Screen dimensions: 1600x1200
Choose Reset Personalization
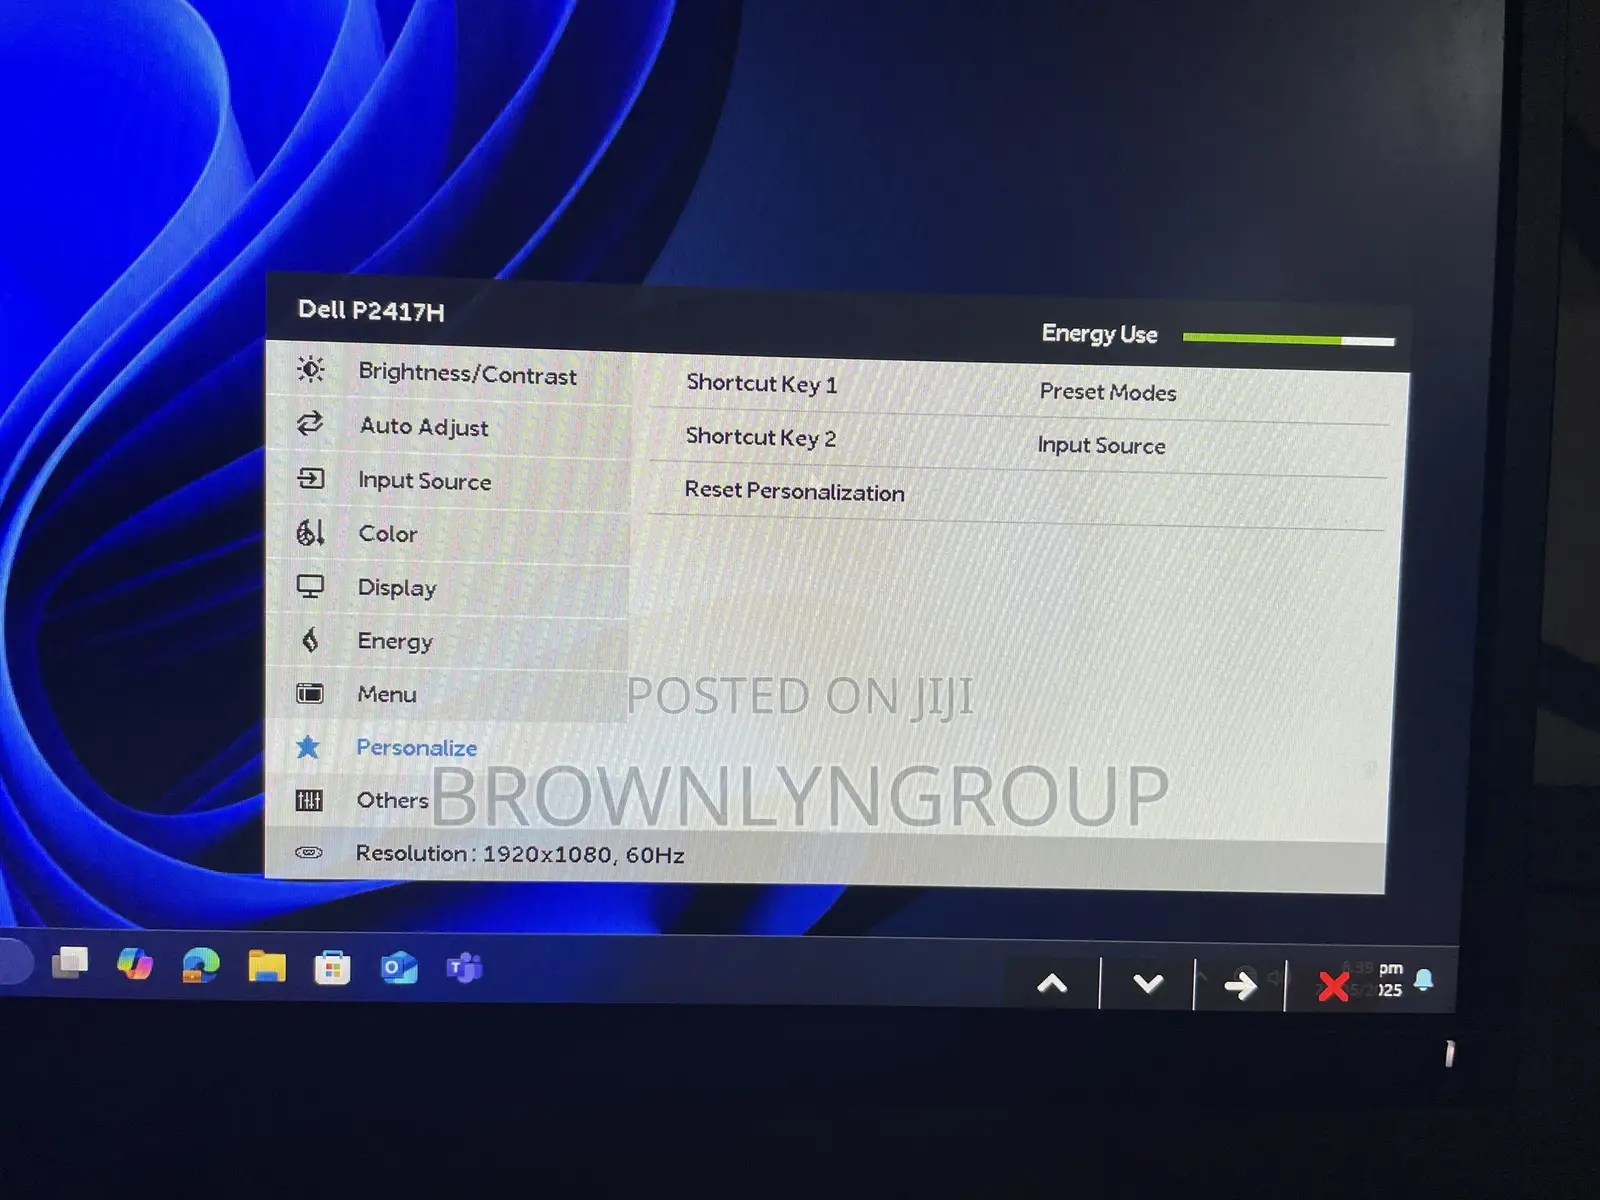794,491
